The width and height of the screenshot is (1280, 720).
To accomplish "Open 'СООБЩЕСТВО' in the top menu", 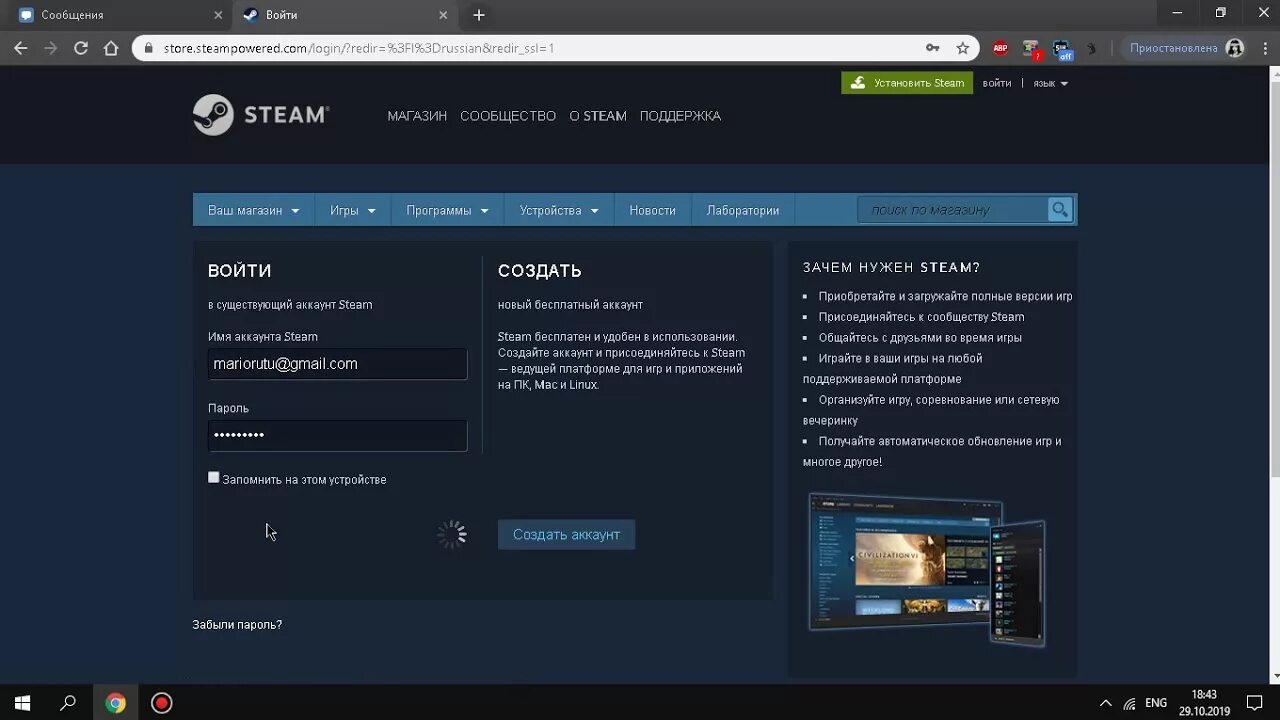I will pyautogui.click(x=508, y=116).
